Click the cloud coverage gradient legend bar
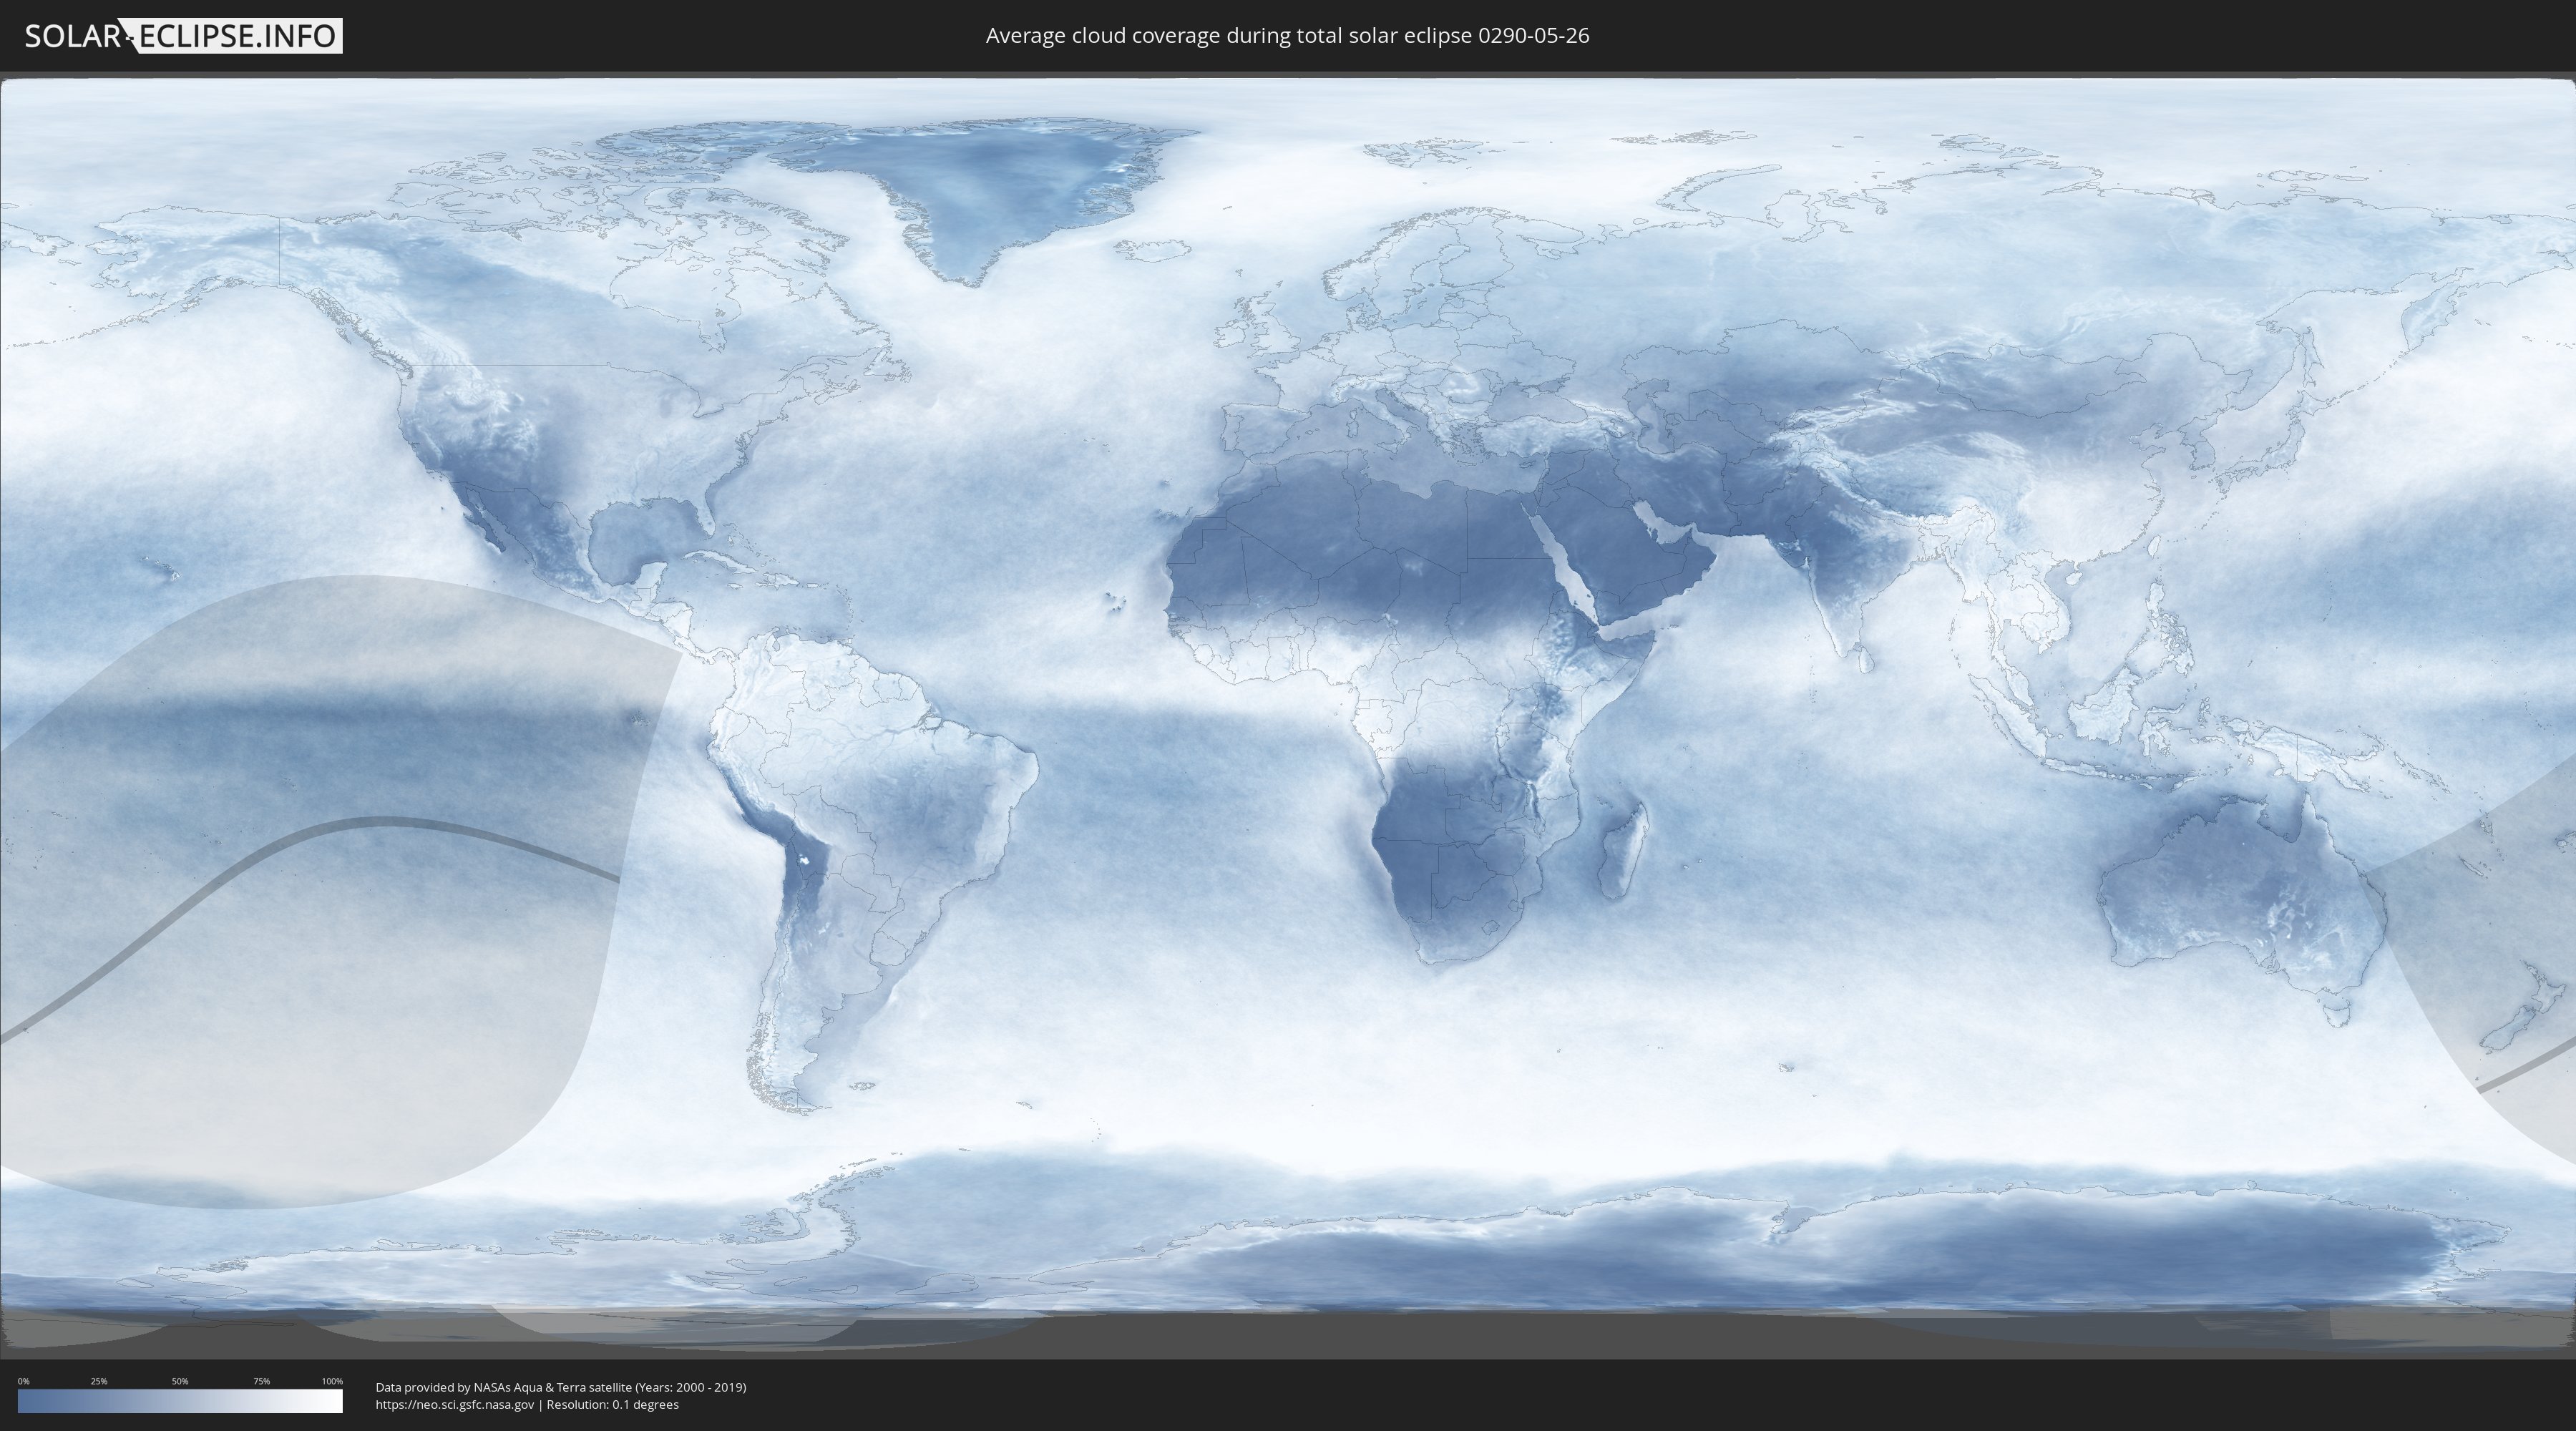The image size is (2576, 1431). point(180,1401)
